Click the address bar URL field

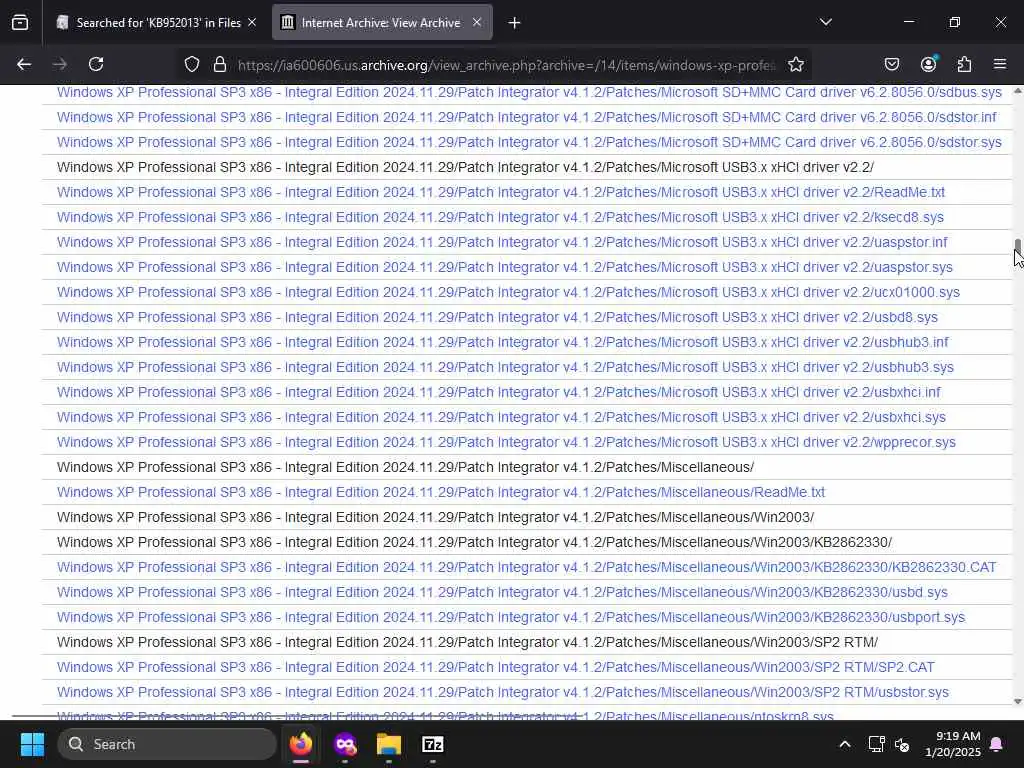506,65
